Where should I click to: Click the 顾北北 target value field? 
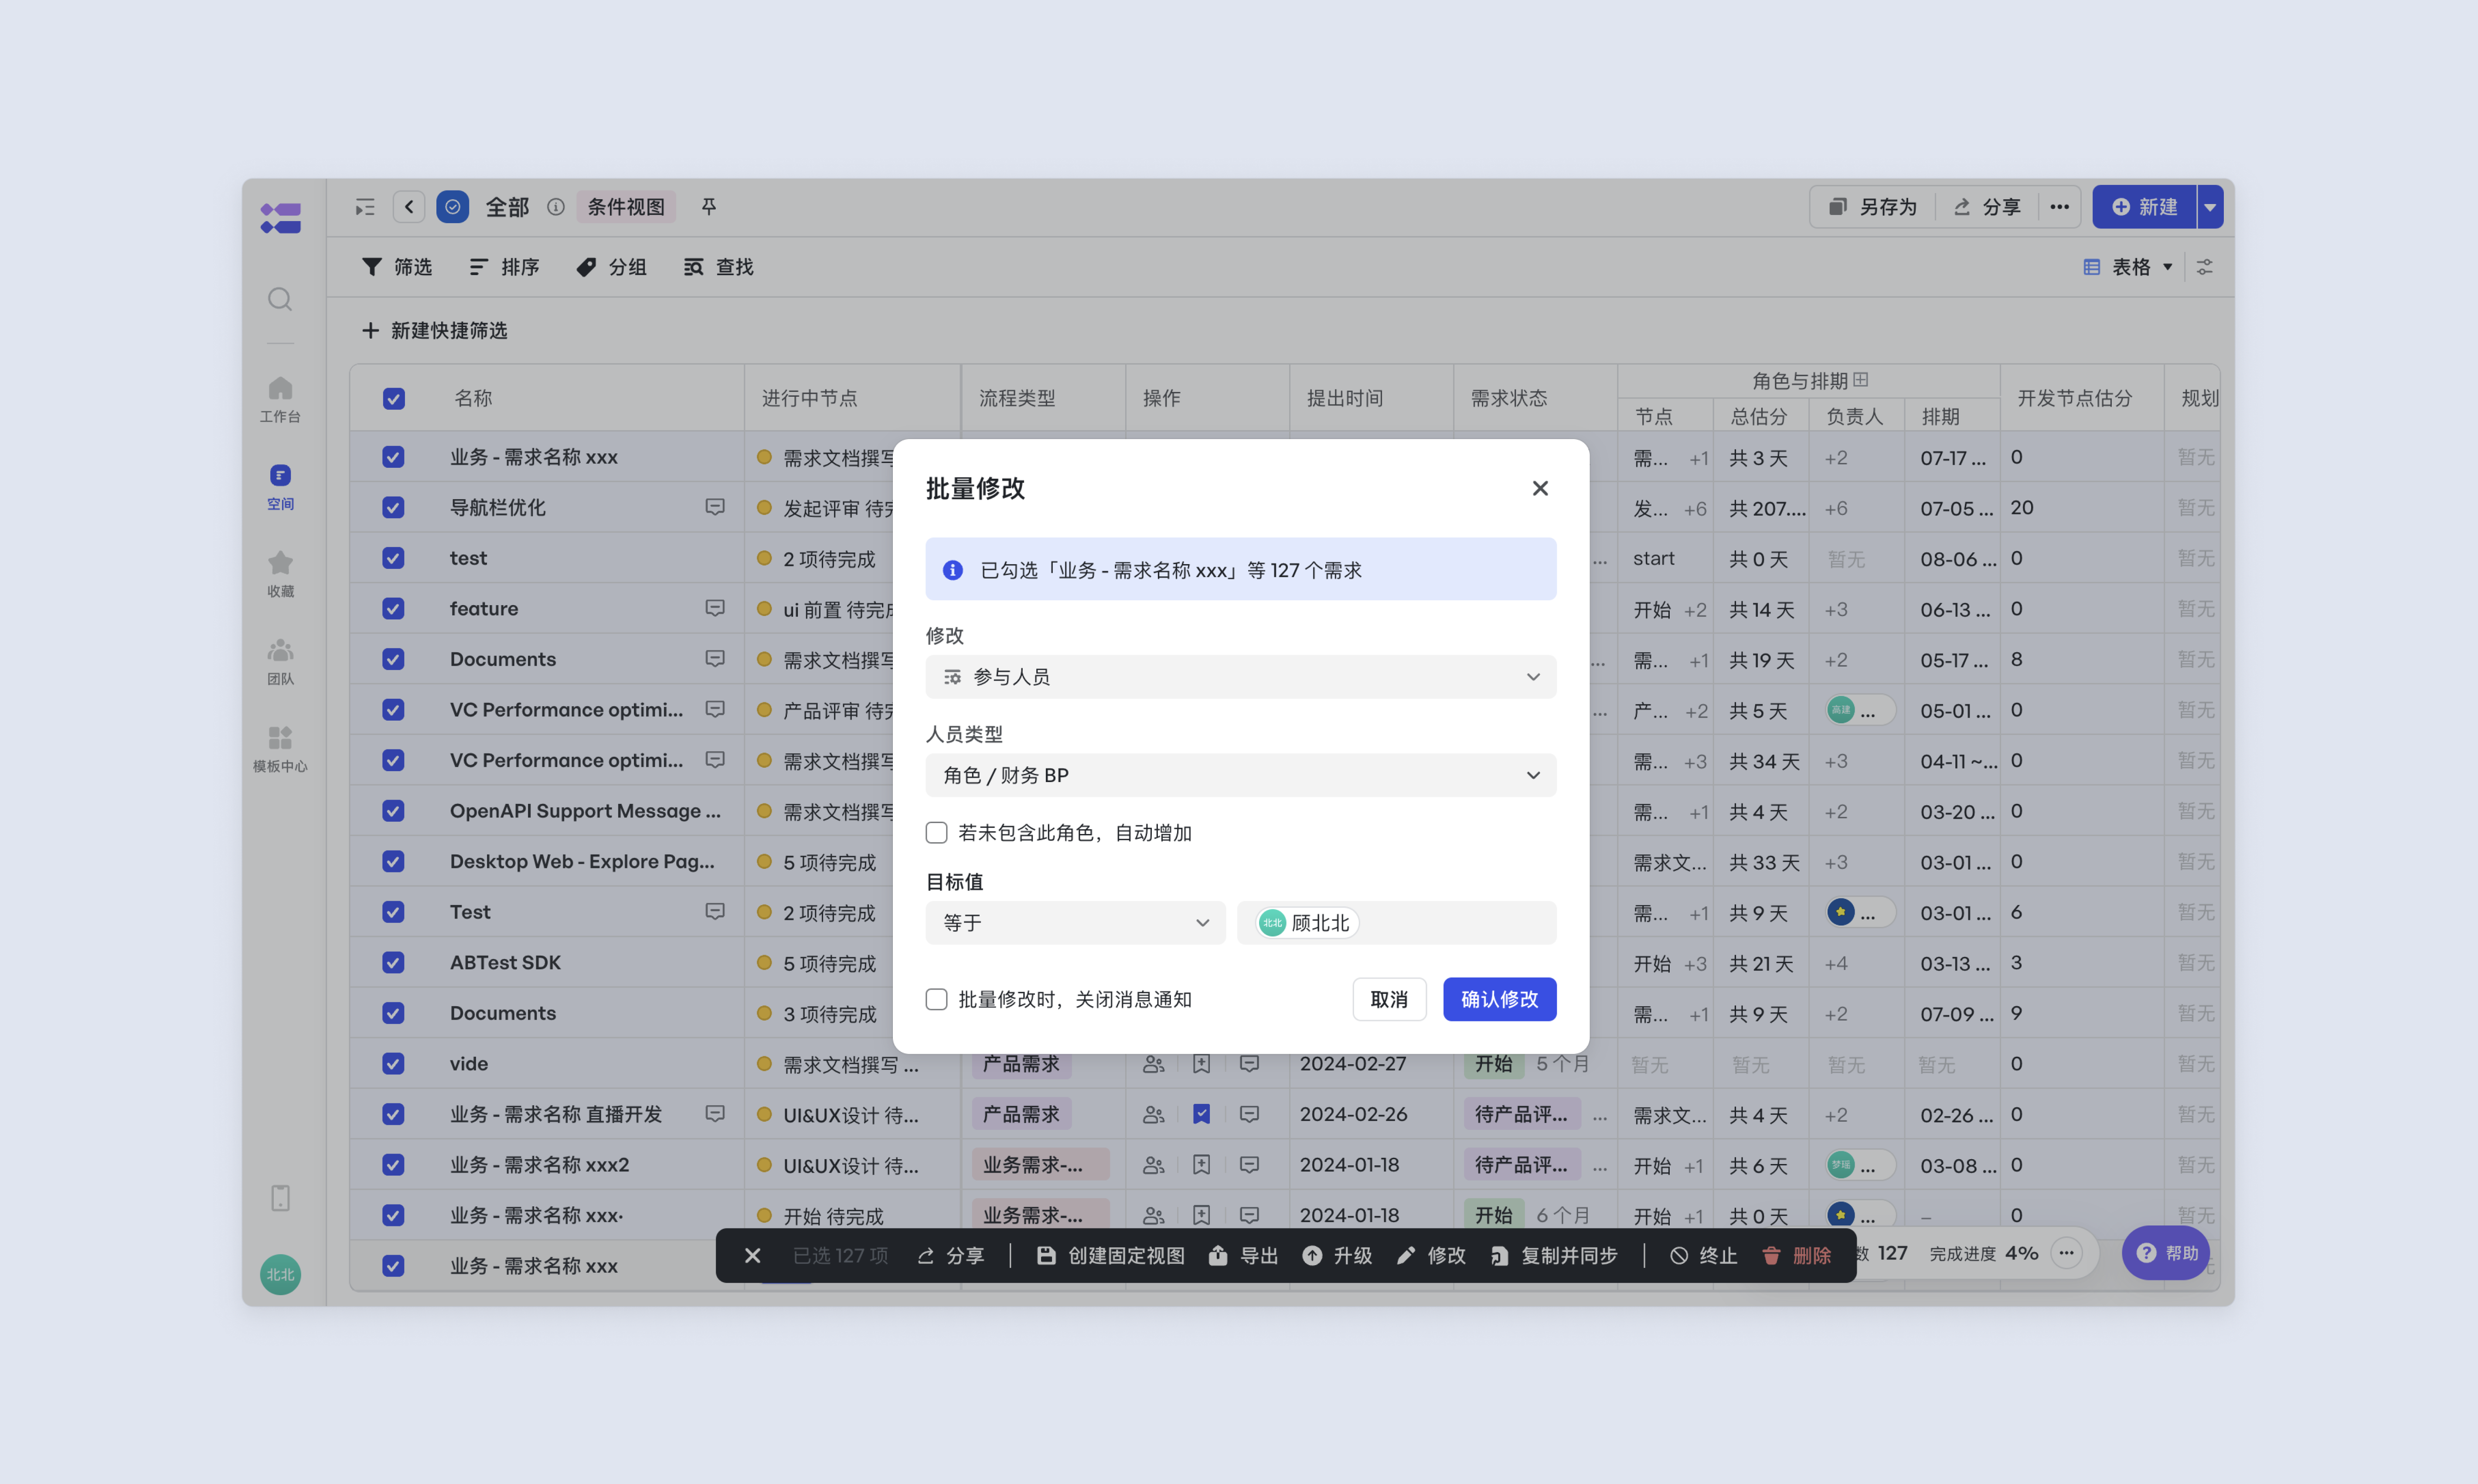[x=1397, y=922]
